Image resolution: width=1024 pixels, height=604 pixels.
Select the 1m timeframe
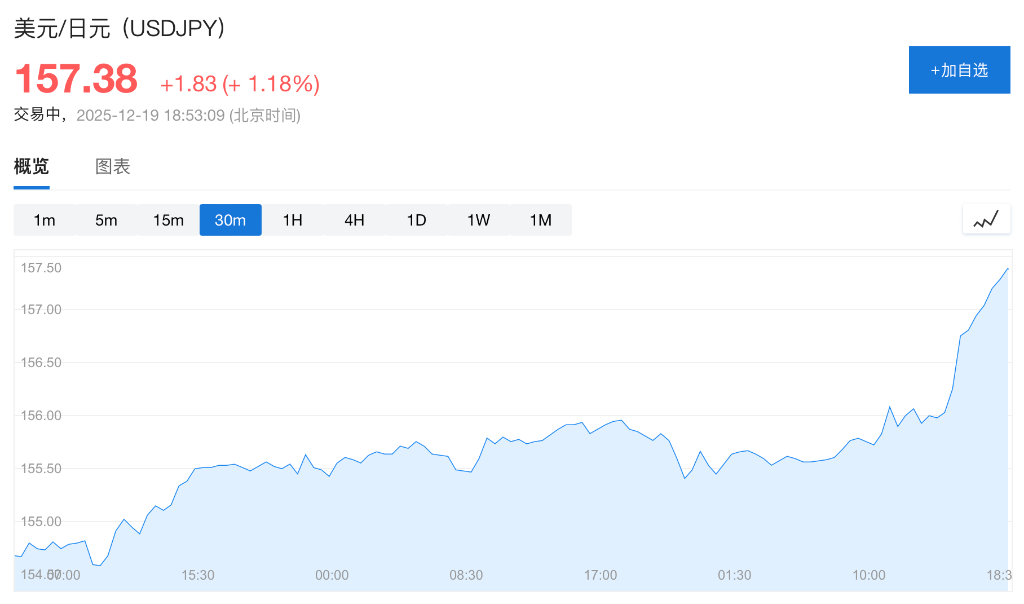(44, 220)
